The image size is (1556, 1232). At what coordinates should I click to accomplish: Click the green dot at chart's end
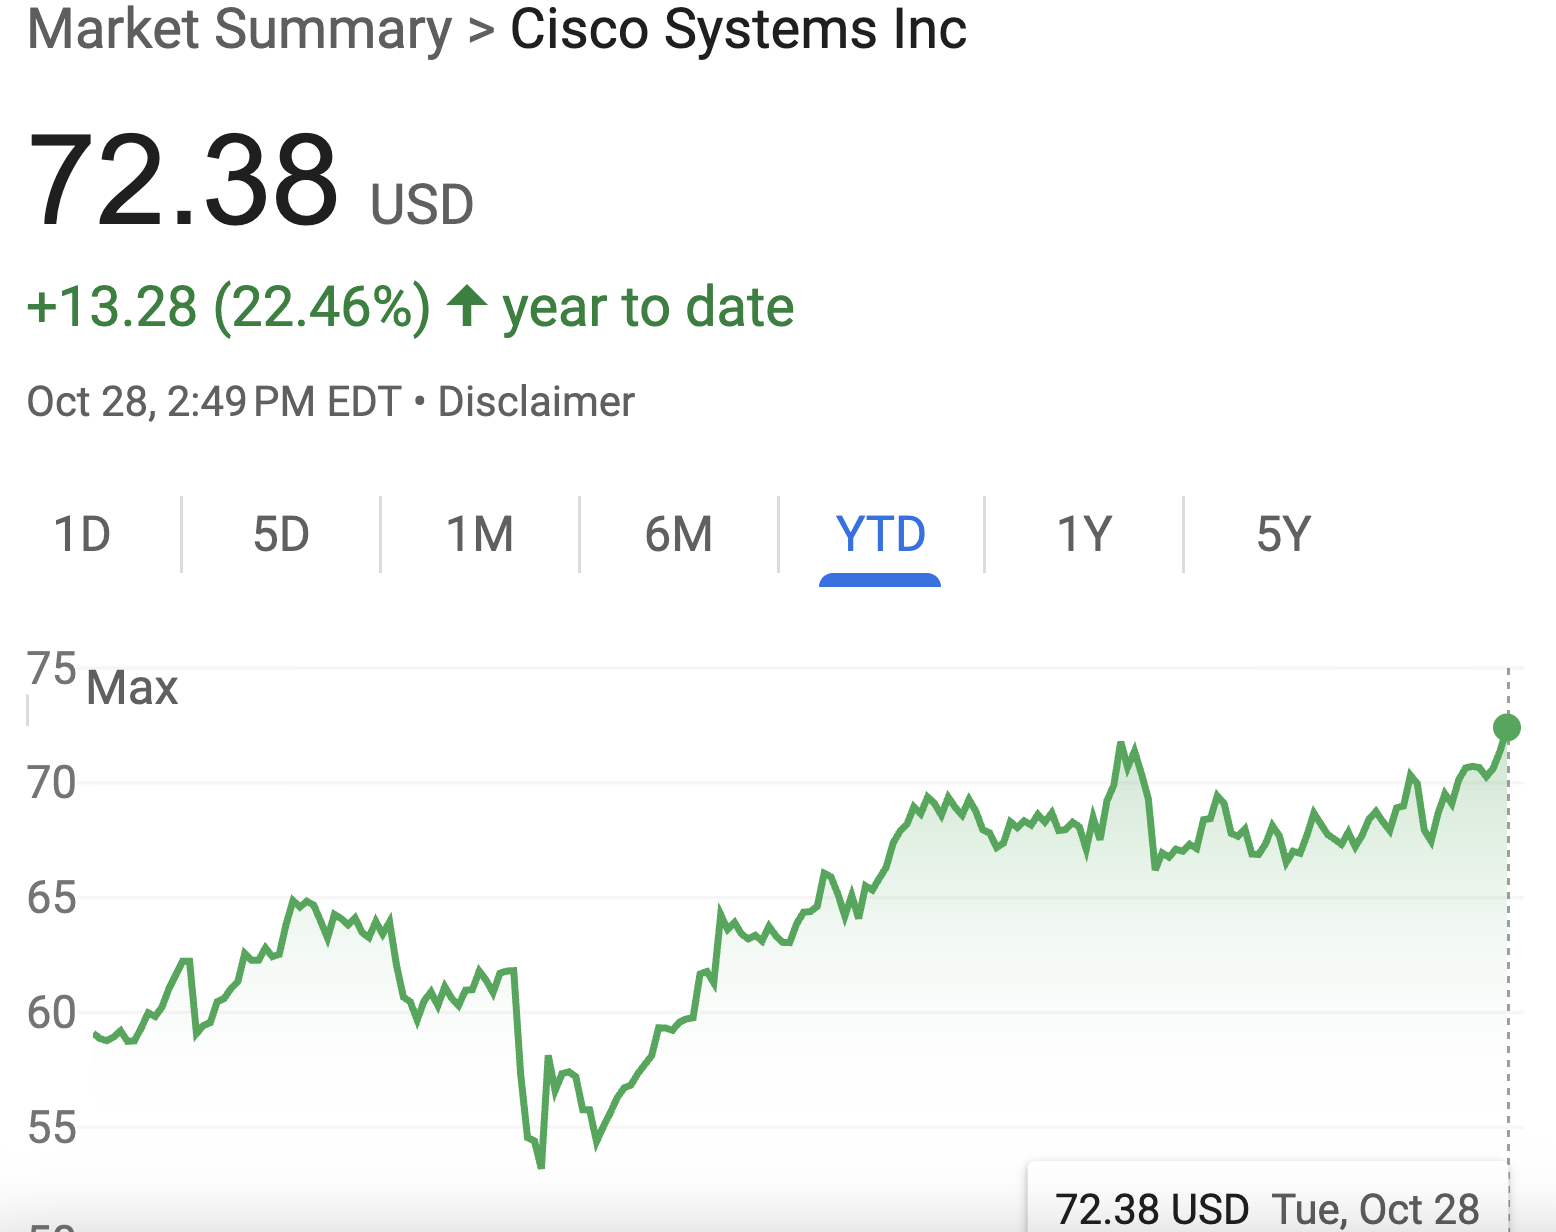click(x=1506, y=727)
